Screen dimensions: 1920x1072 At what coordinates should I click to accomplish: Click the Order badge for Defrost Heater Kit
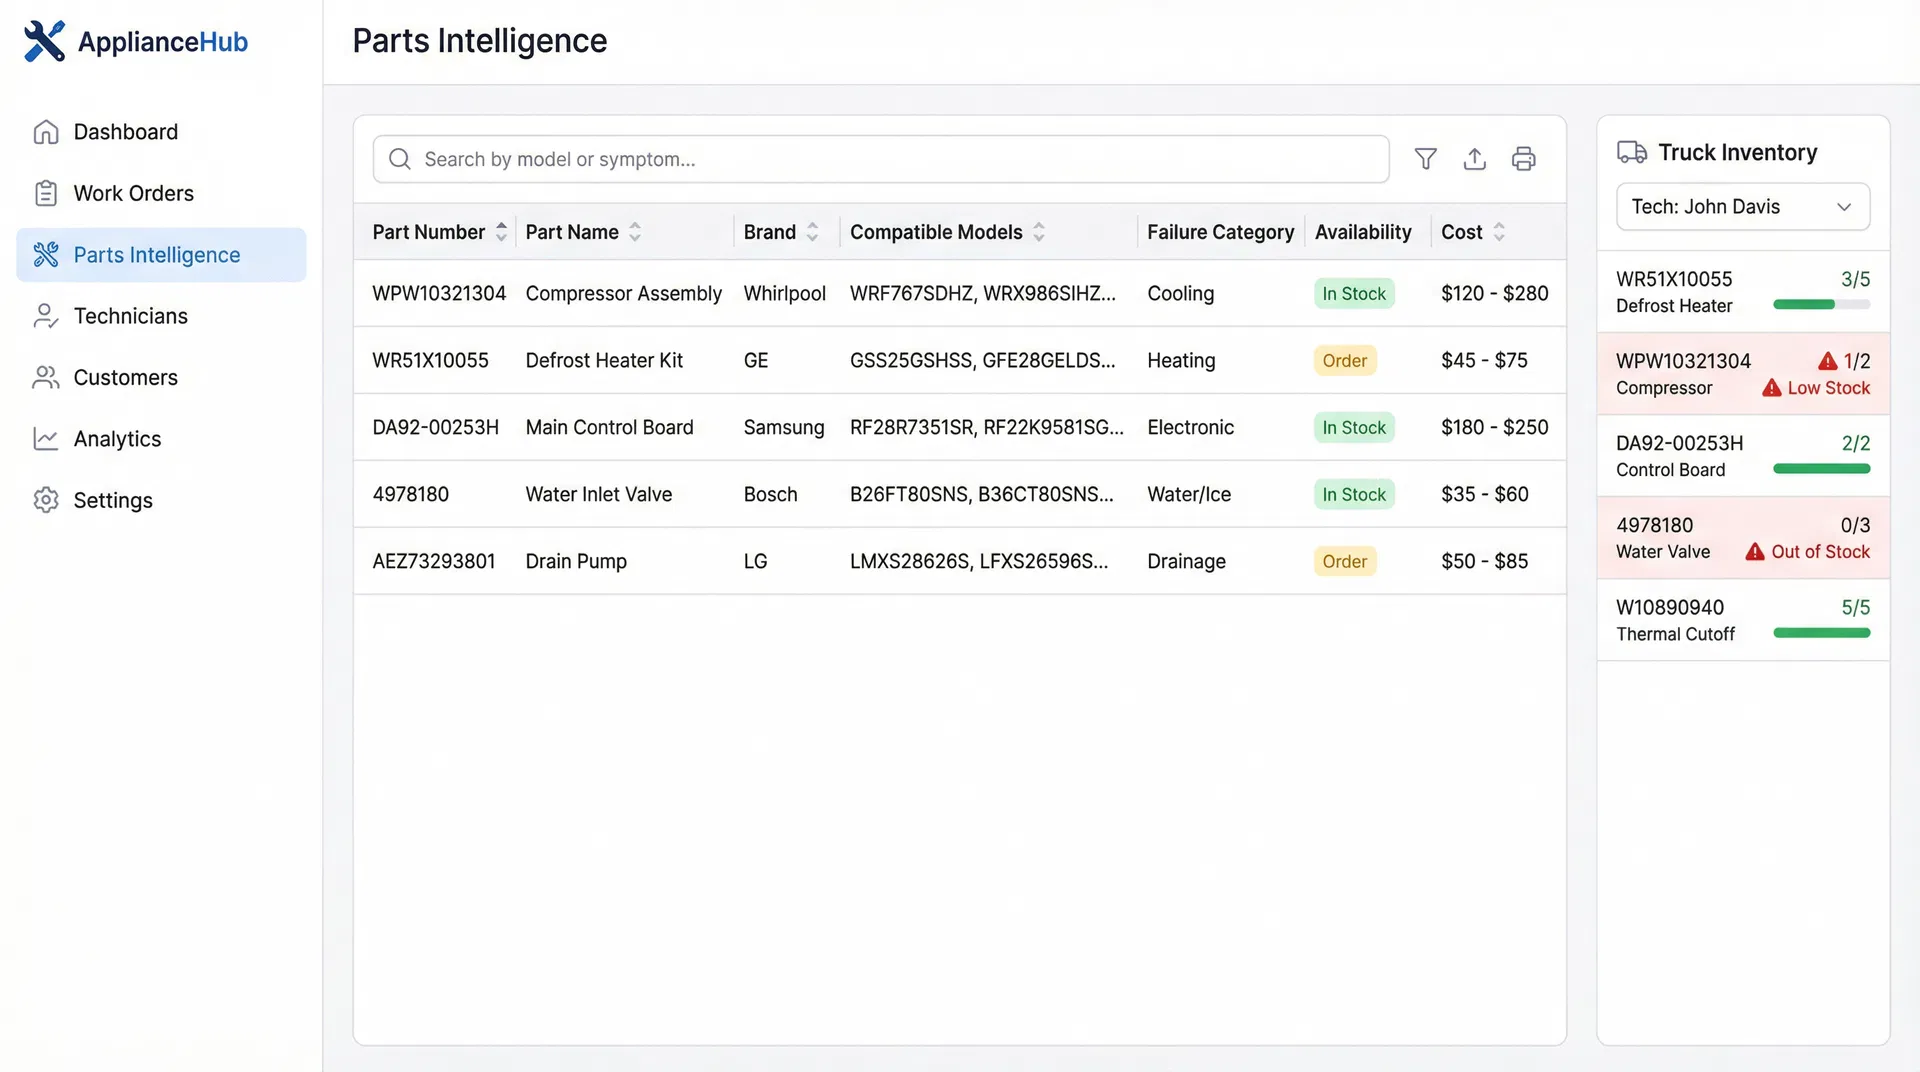(1344, 360)
